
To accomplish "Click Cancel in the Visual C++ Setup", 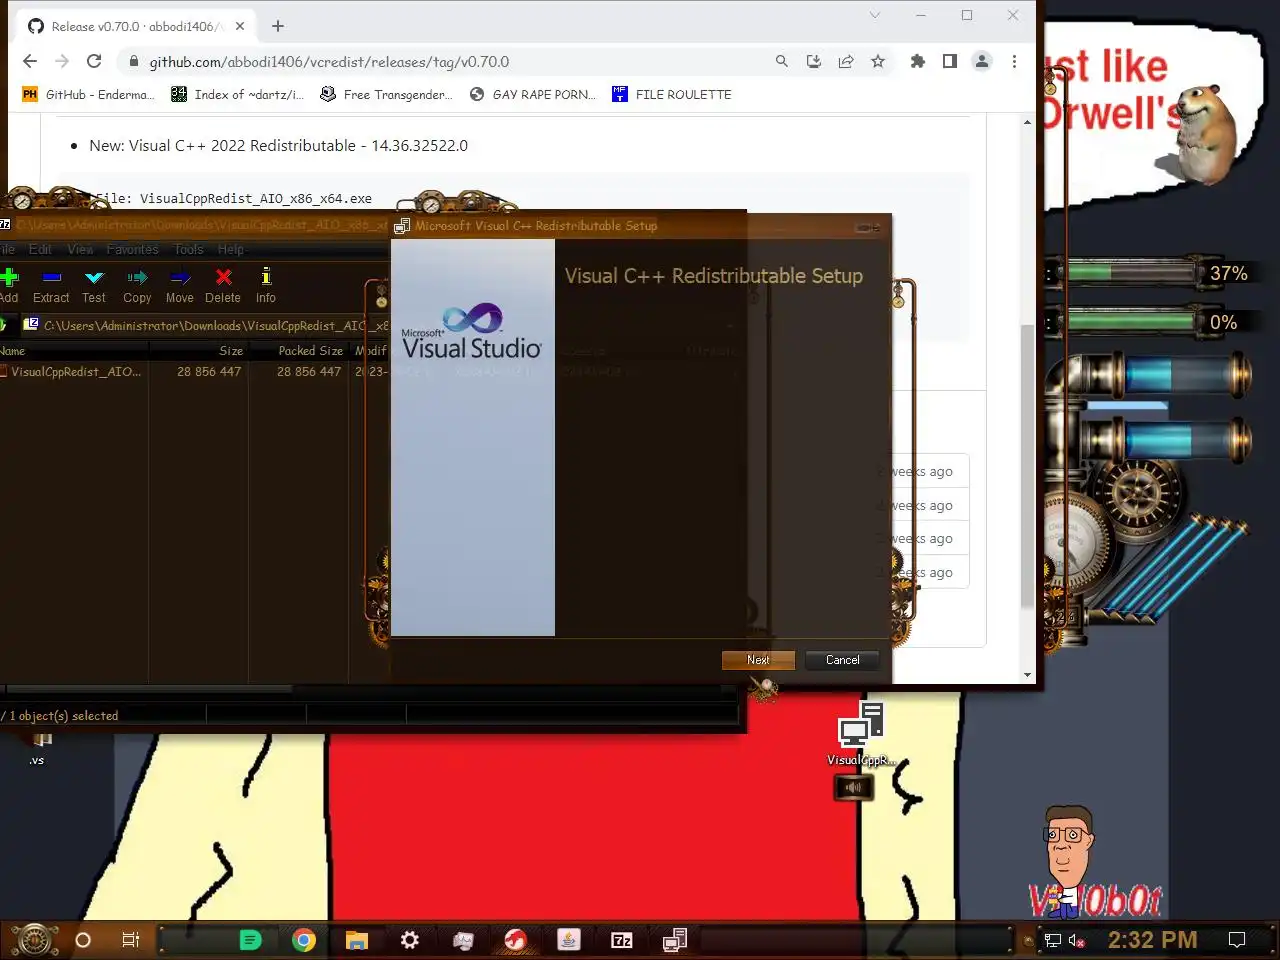I will coord(842,660).
